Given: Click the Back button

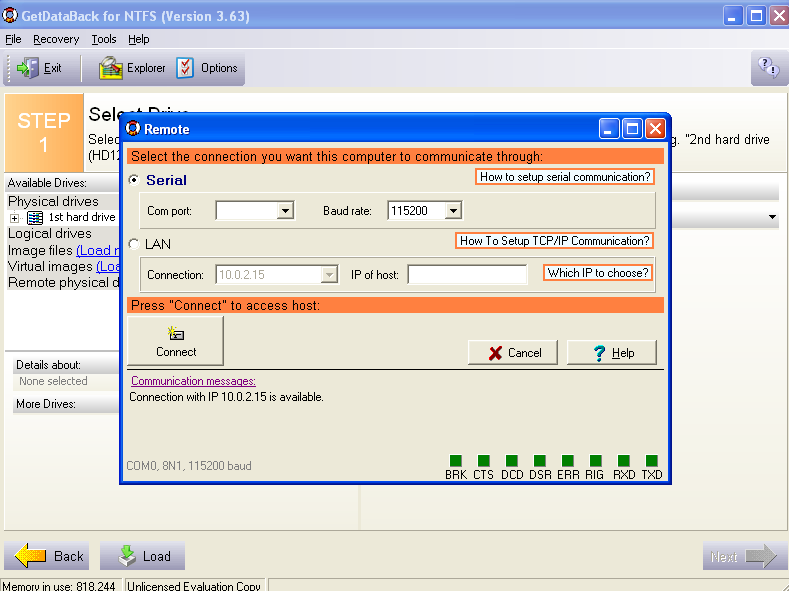Looking at the screenshot, I should point(47,556).
